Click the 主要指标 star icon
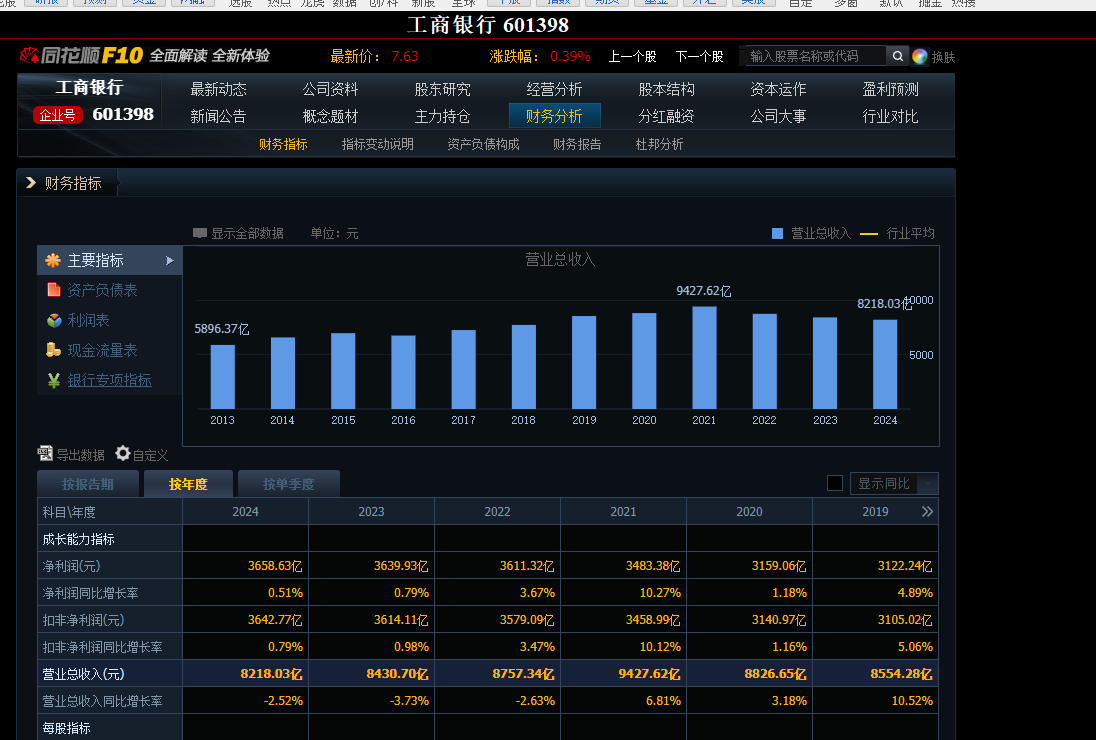Viewport: 1096px width, 740px height. pyautogui.click(x=53, y=261)
